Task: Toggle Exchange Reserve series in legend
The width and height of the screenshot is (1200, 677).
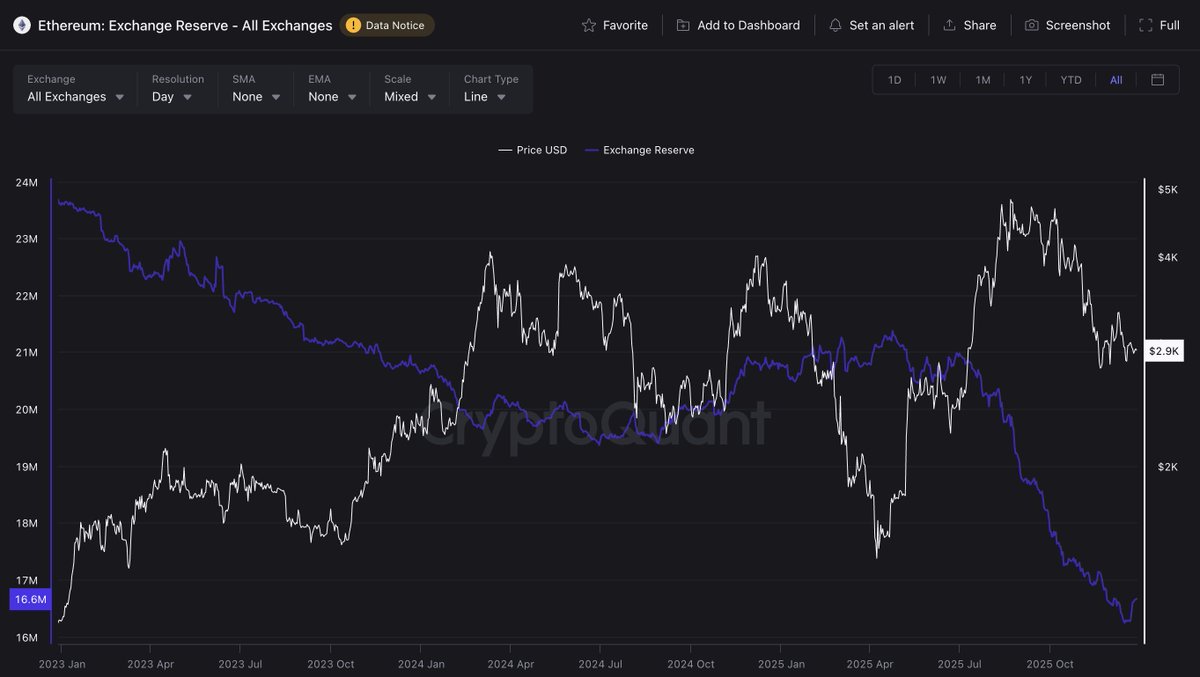Action: coord(639,150)
